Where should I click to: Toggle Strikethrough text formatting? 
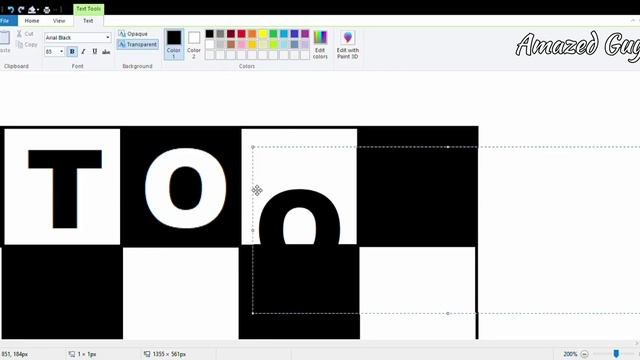coord(106,52)
